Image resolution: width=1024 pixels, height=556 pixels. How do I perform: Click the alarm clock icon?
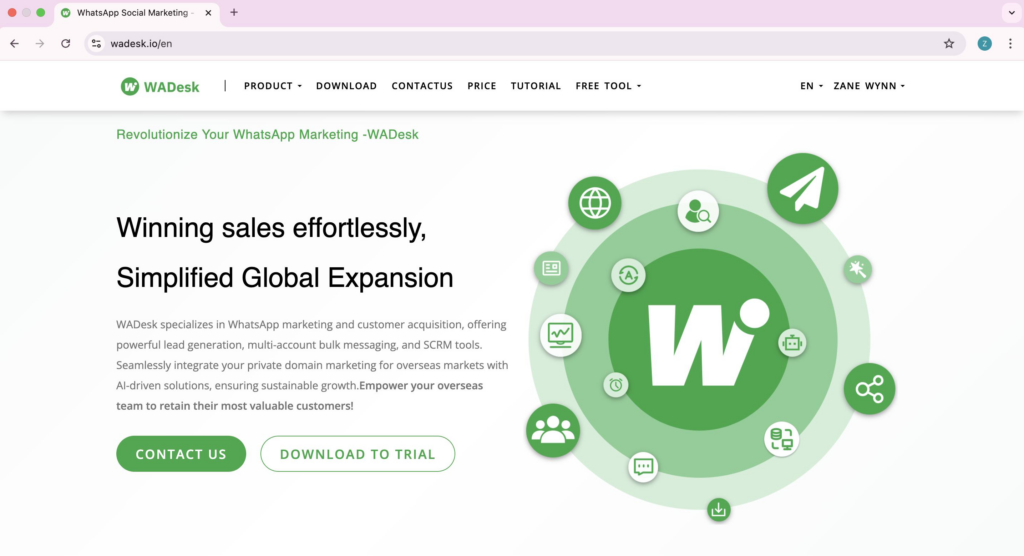coord(616,385)
